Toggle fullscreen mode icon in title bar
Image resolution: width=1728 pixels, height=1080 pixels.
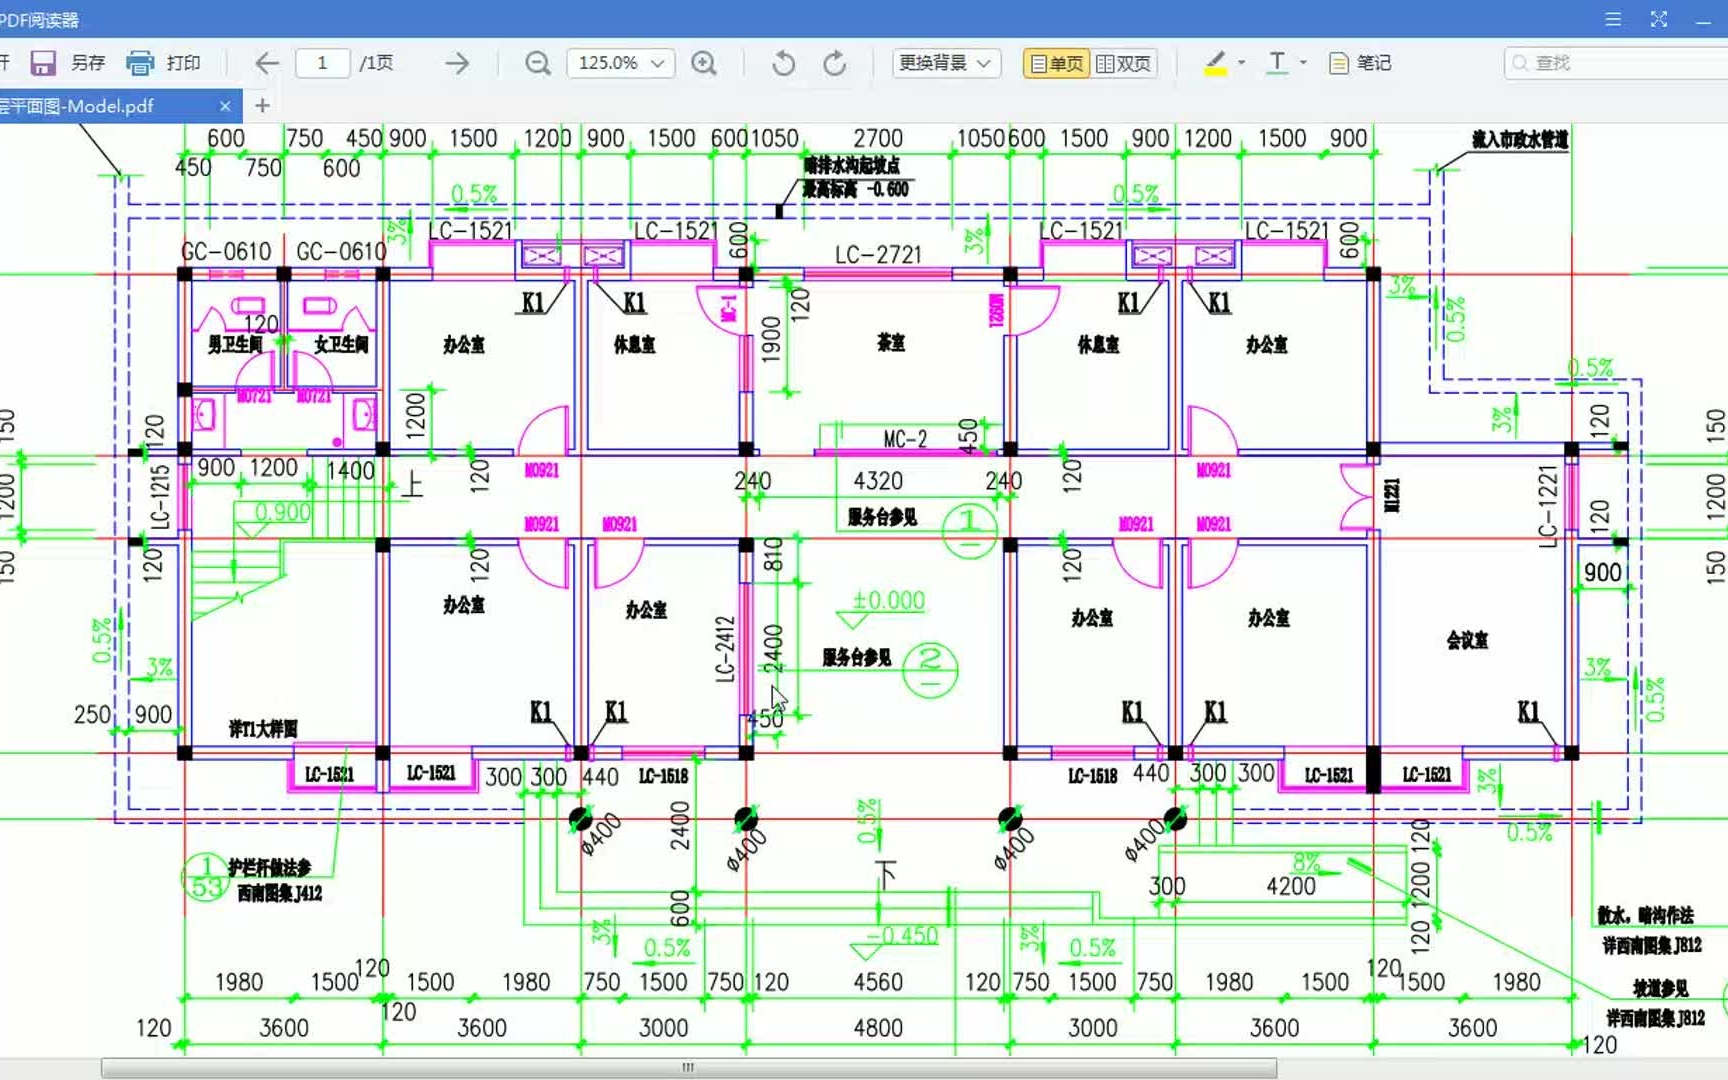(x=1659, y=19)
